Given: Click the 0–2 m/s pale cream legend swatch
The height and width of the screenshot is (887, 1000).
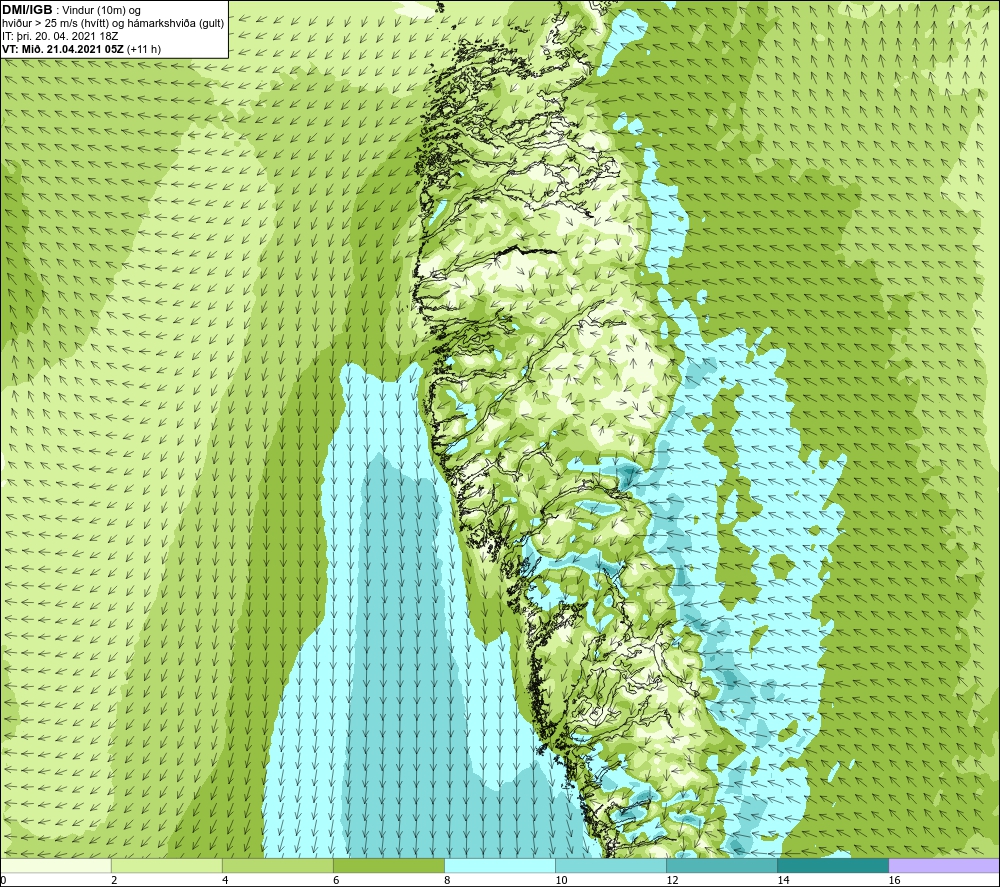Looking at the screenshot, I should coord(56,865).
